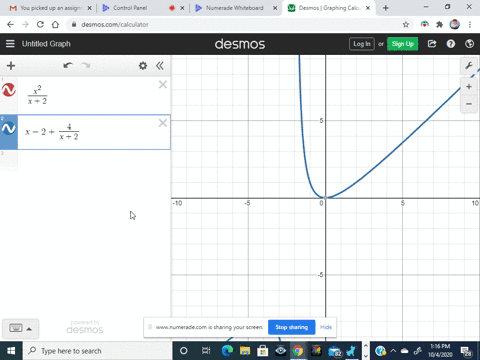
Task: Redo the last edit
Action: coord(86,65)
